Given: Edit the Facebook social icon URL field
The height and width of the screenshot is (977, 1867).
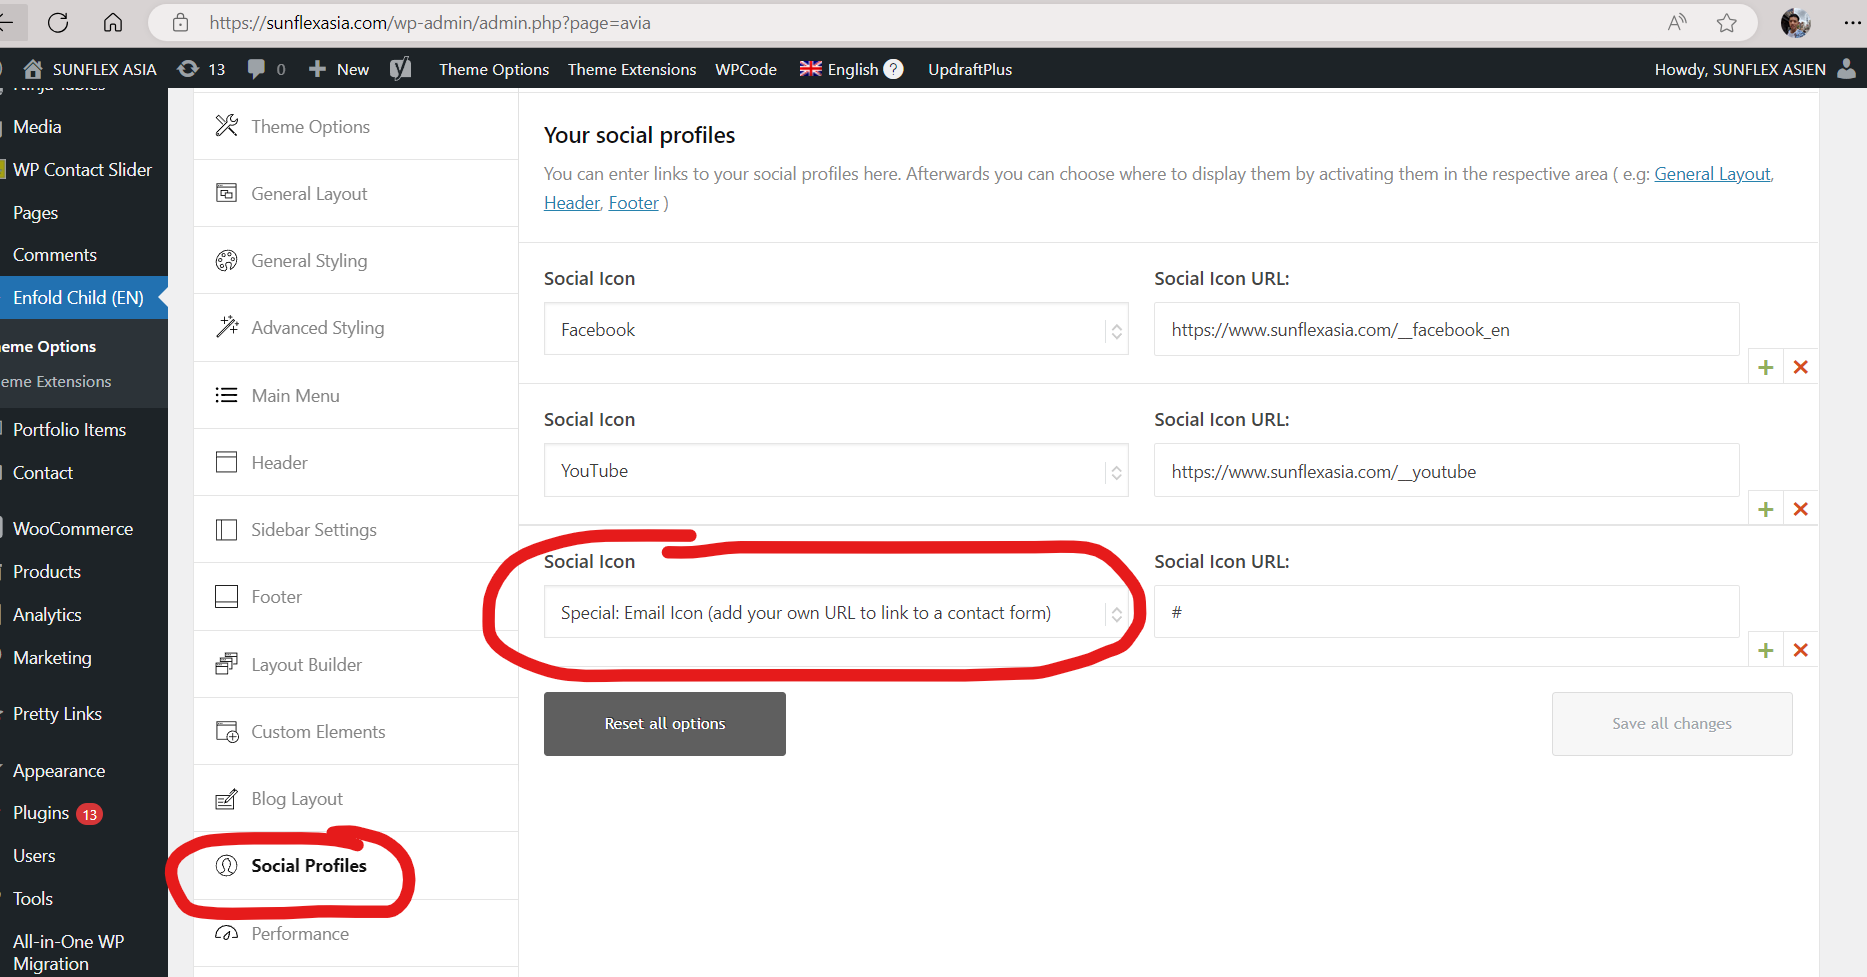Looking at the screenshot, I should click(x=1446, y=329).
